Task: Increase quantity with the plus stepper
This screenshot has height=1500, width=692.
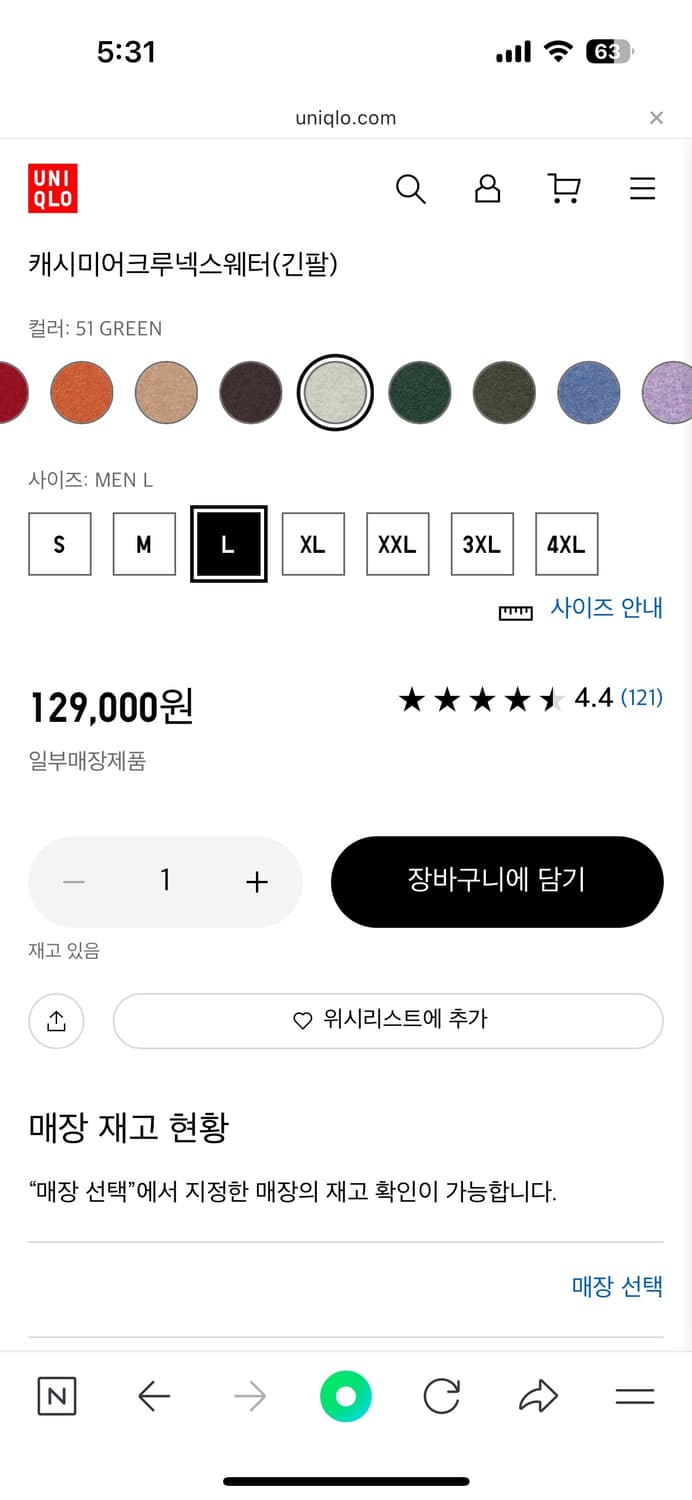Action: pos(256,881)
